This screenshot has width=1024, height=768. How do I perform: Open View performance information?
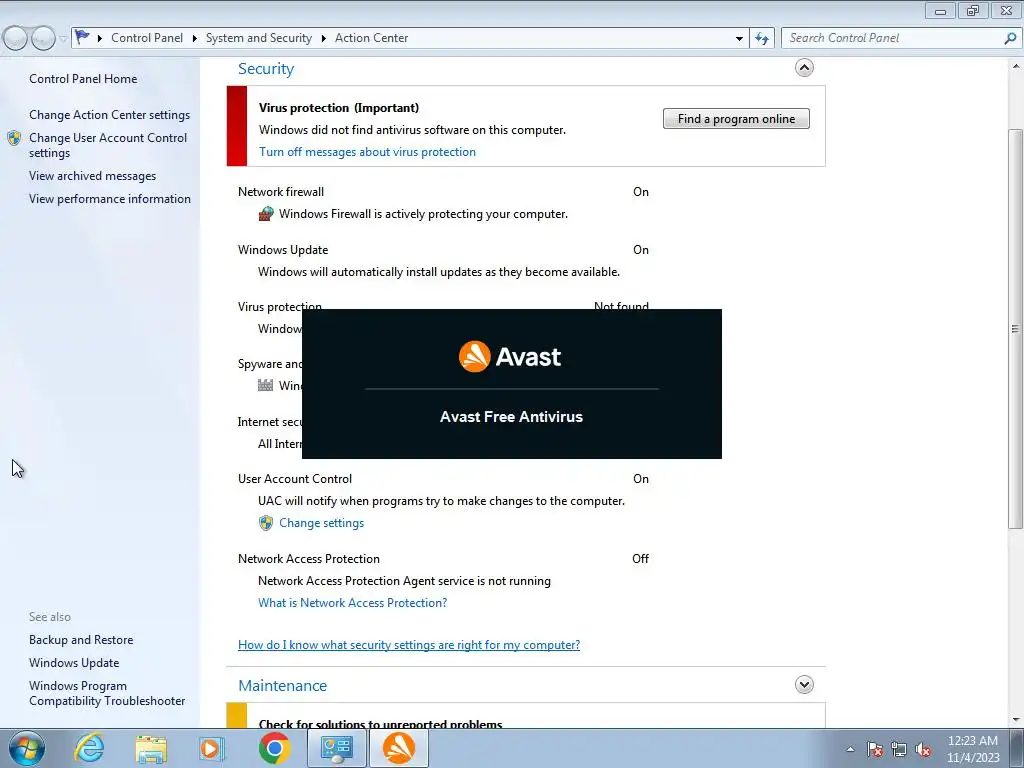click(110, 199)
